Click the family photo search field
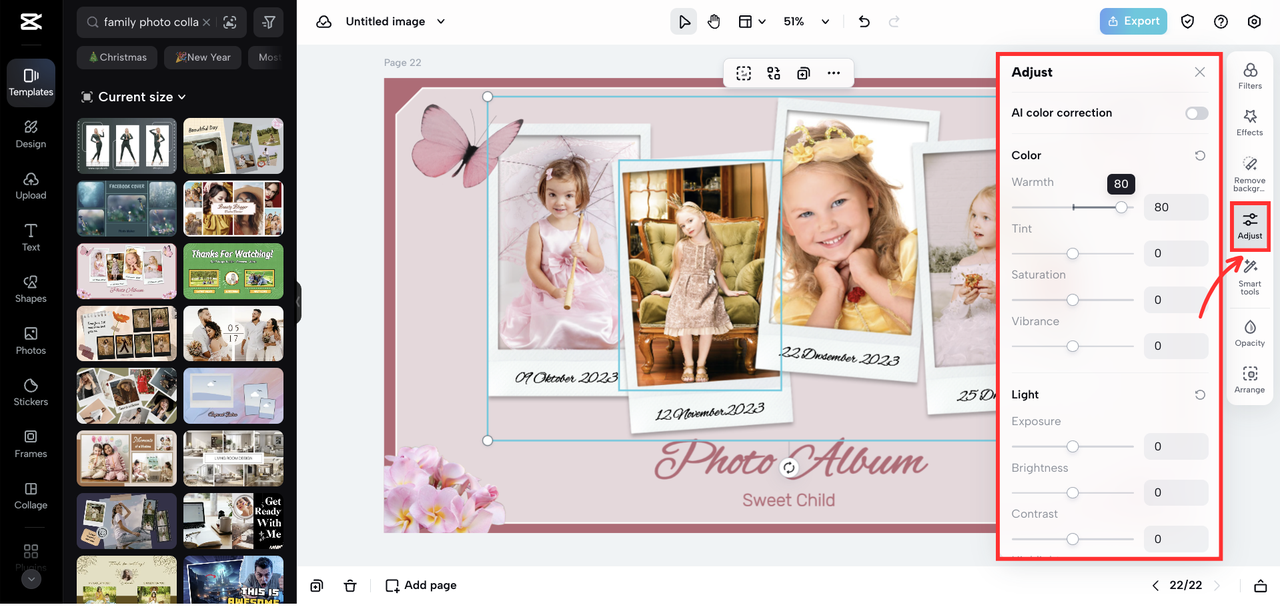1280x613 pixels. [150, 22]
